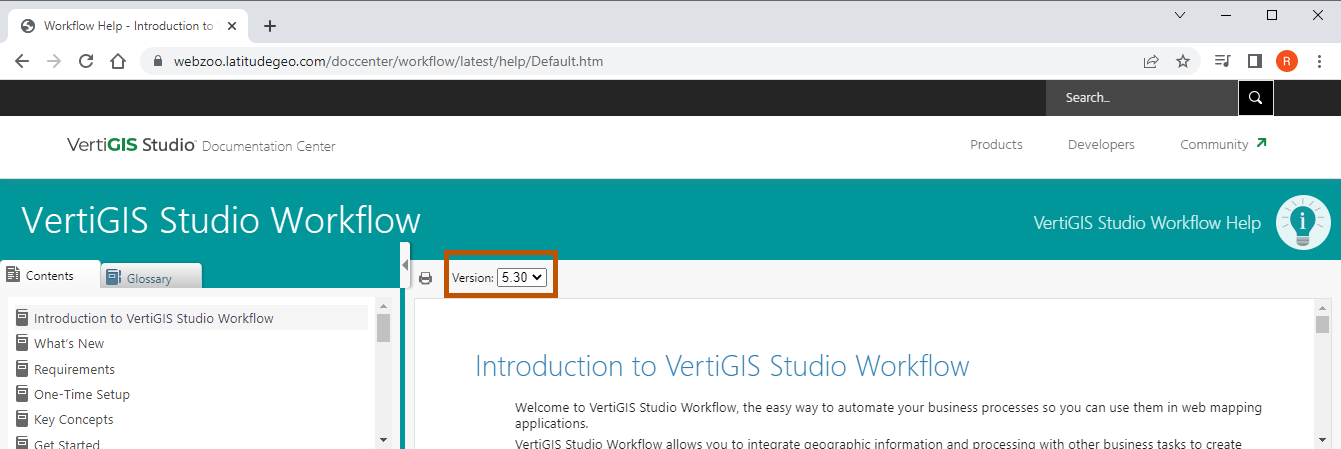Open the Key Concepts topic
The image size is (1341, 449).
point(74,420)
